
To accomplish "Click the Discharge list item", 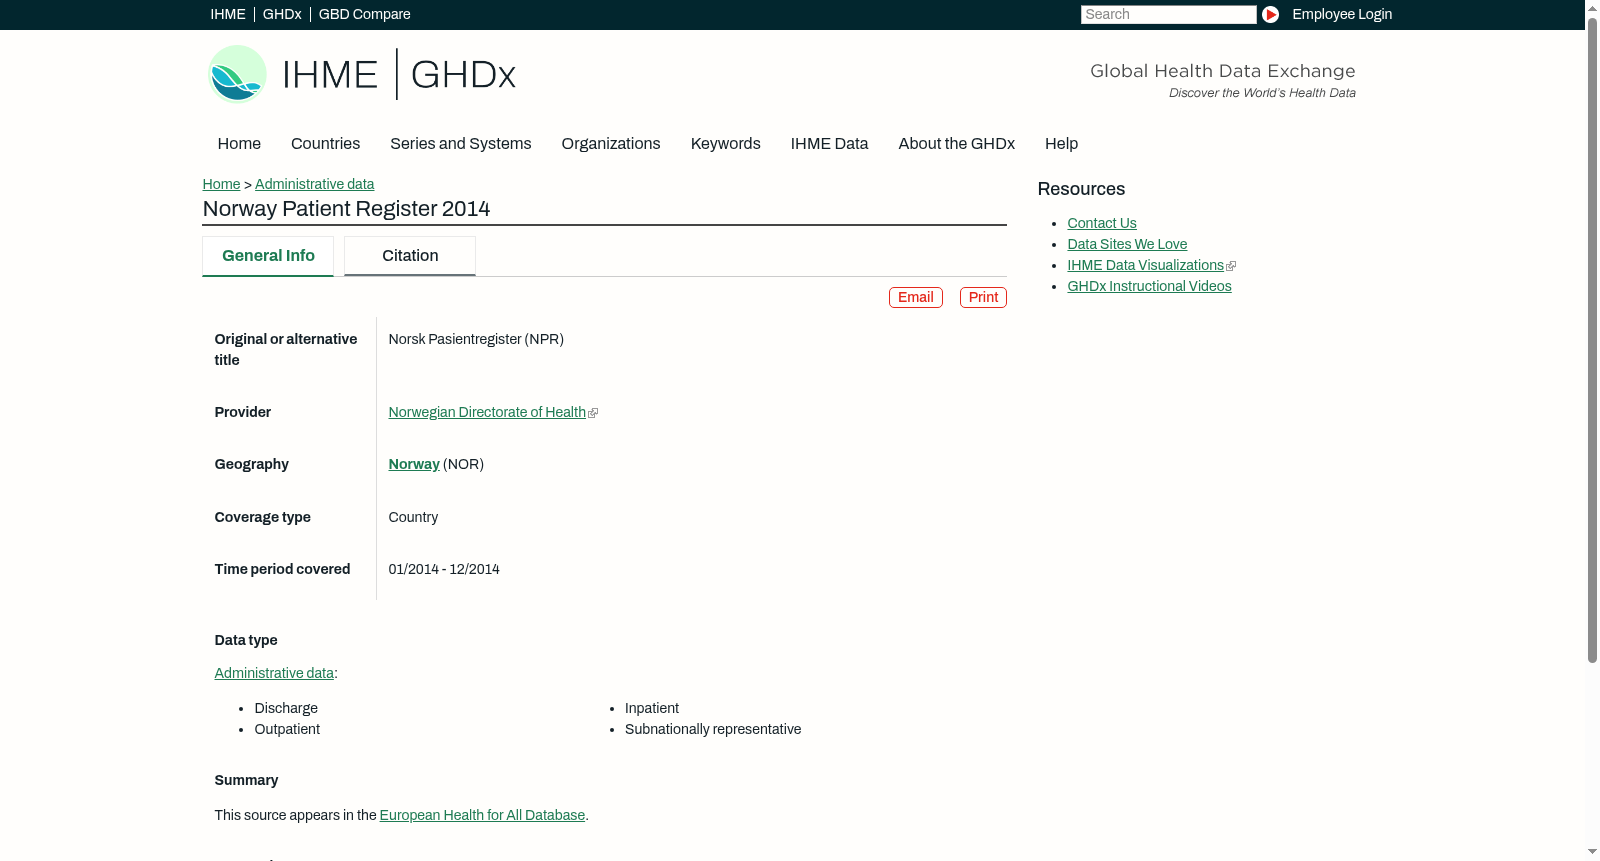I will (286, 708).
